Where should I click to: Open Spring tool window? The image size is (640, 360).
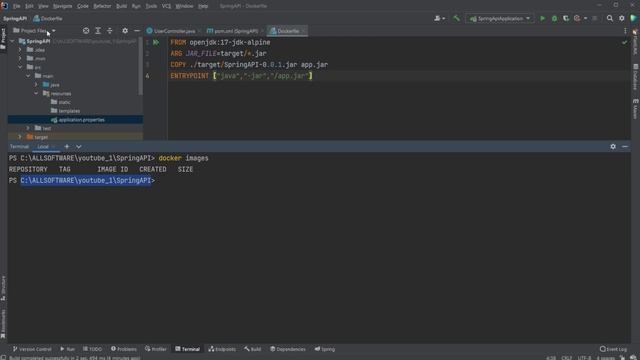(325, 349)
